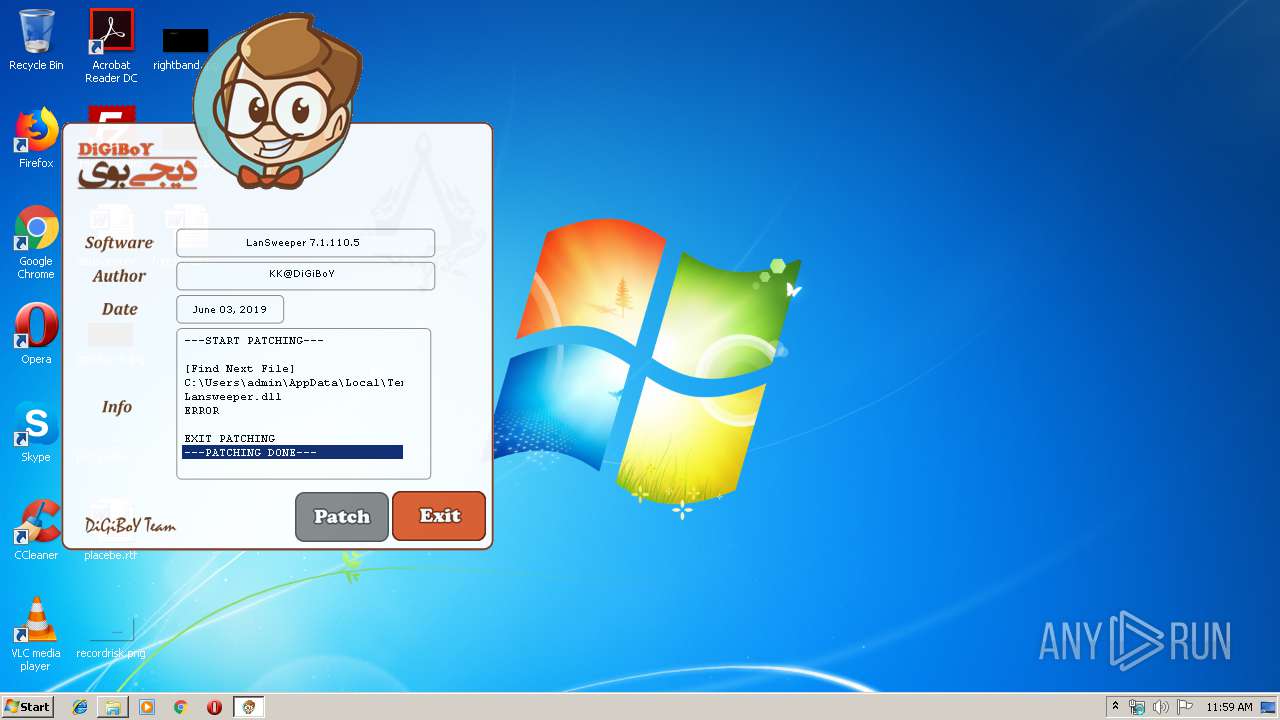The height and width of the screenshot is (720, 1280).
Task: Click the DiGiBoY logo in the patcher
Action: (137, 165)
